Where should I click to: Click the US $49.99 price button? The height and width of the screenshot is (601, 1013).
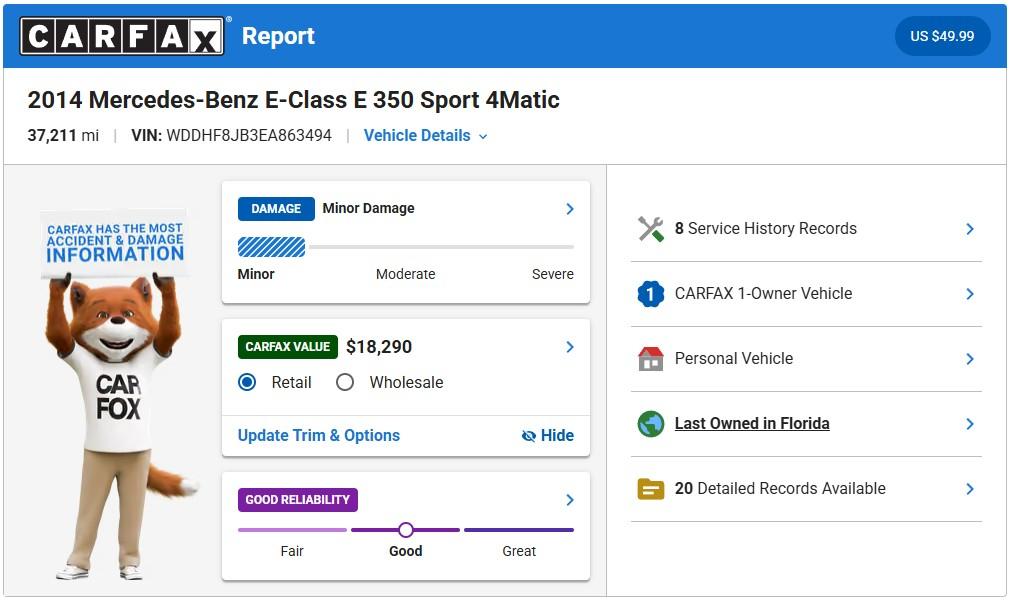point(942,36)
